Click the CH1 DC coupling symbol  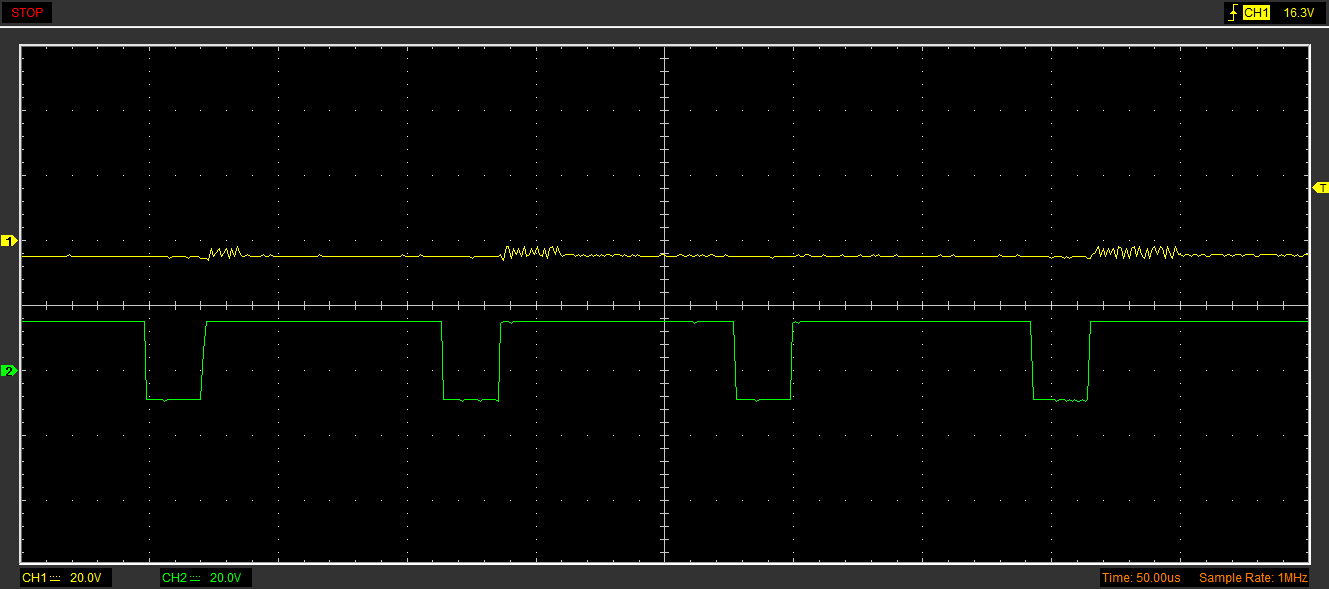pyautogui.click(x=55, y=578)
